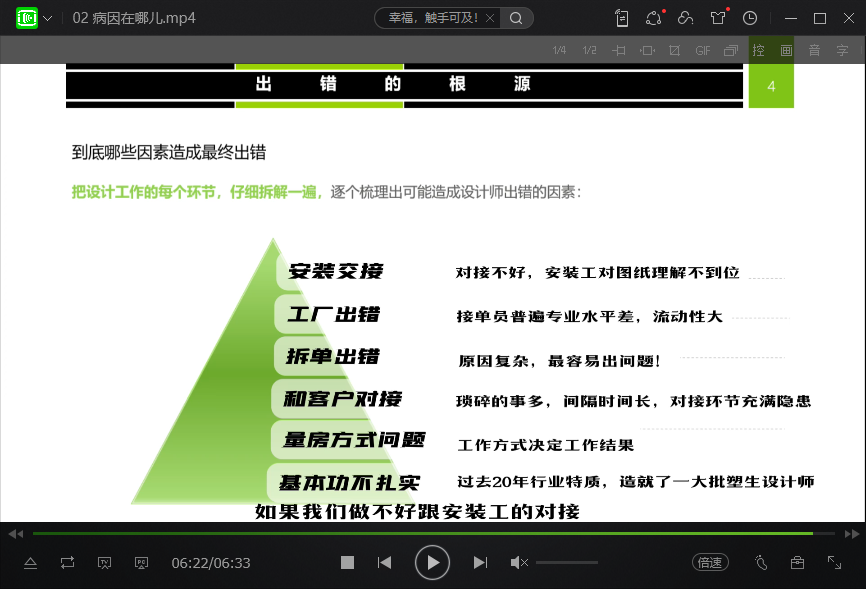Image resolution: width=866 pixels, height=589 pixels.
Task: Open the 控 control tab
Action: tap(758, 50)
